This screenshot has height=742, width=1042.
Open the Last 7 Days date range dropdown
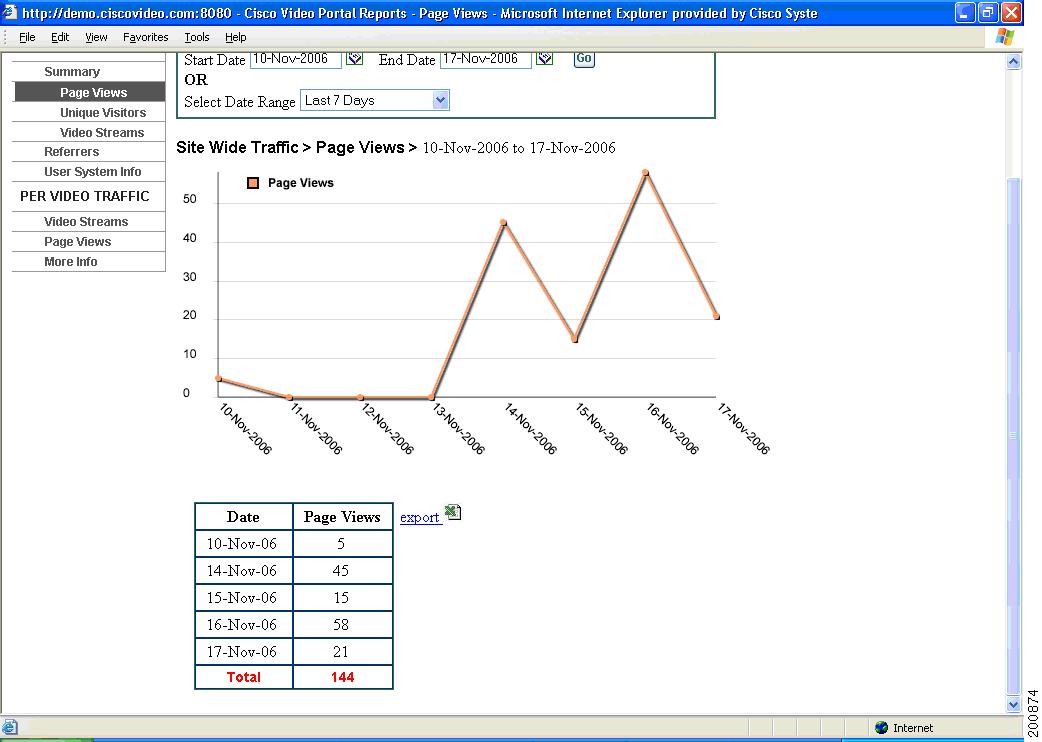(440, 100)
